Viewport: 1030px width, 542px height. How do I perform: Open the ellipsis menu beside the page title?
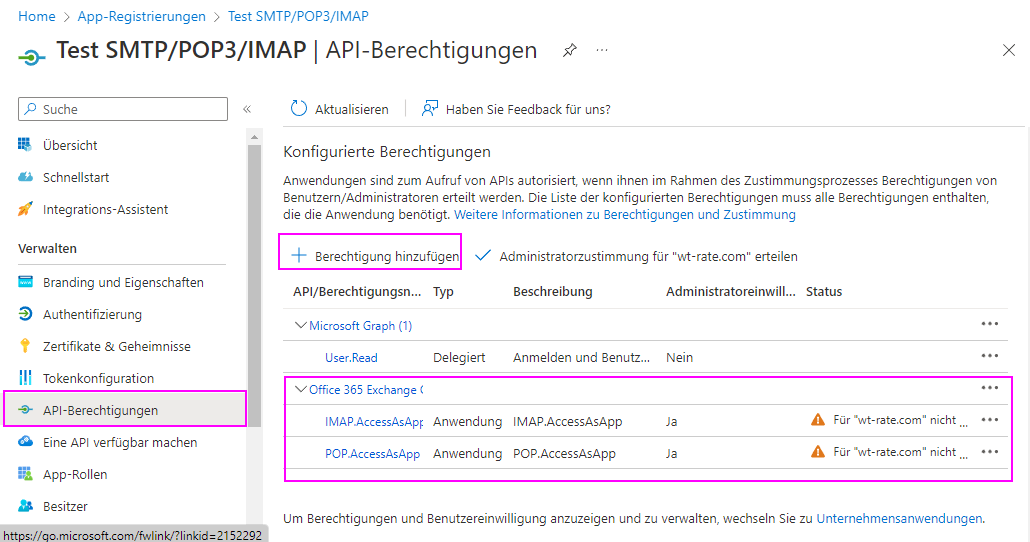602,50
